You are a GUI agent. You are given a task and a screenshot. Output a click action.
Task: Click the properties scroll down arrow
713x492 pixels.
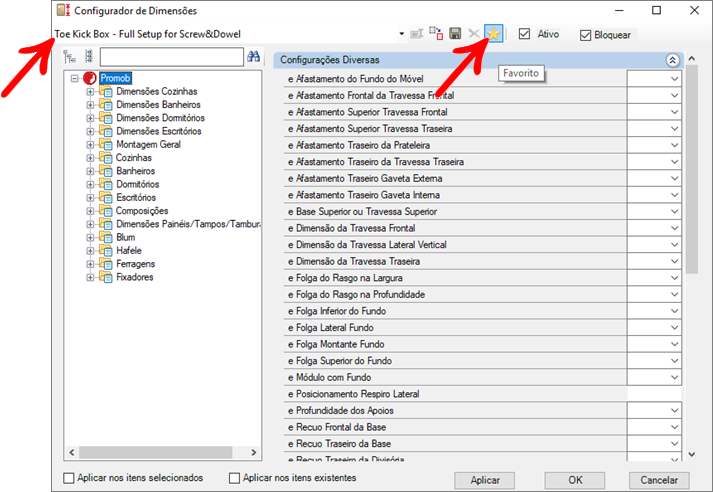692,454
